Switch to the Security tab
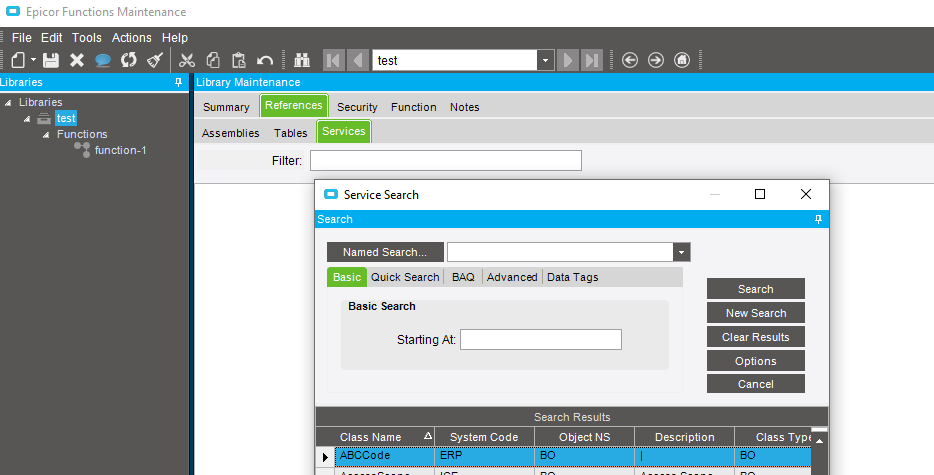Viewport: 934px width, 475px height. [x=357, y=107]
